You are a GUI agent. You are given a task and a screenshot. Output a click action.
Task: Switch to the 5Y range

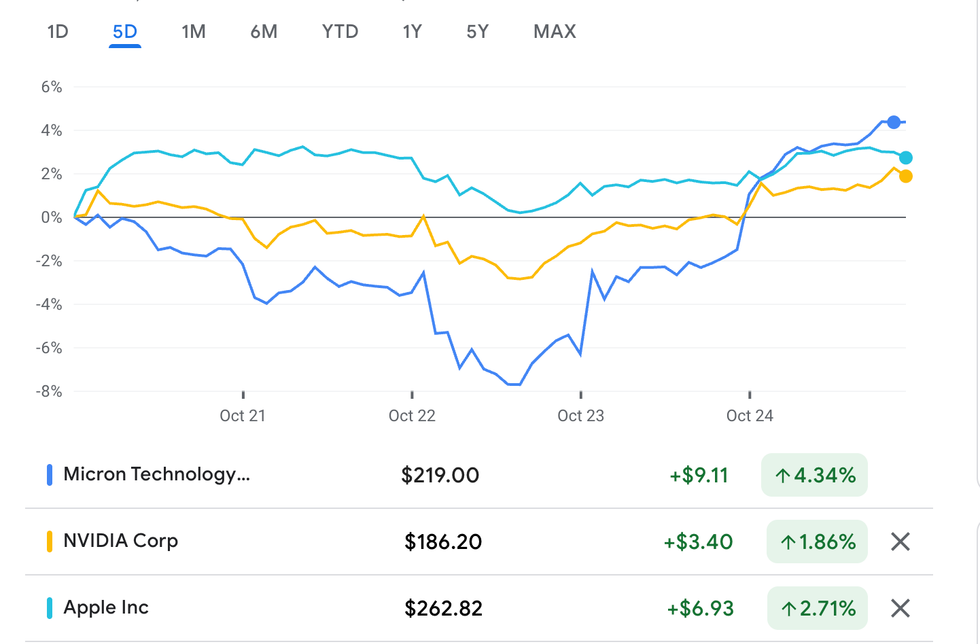click(x=477, y=32)
